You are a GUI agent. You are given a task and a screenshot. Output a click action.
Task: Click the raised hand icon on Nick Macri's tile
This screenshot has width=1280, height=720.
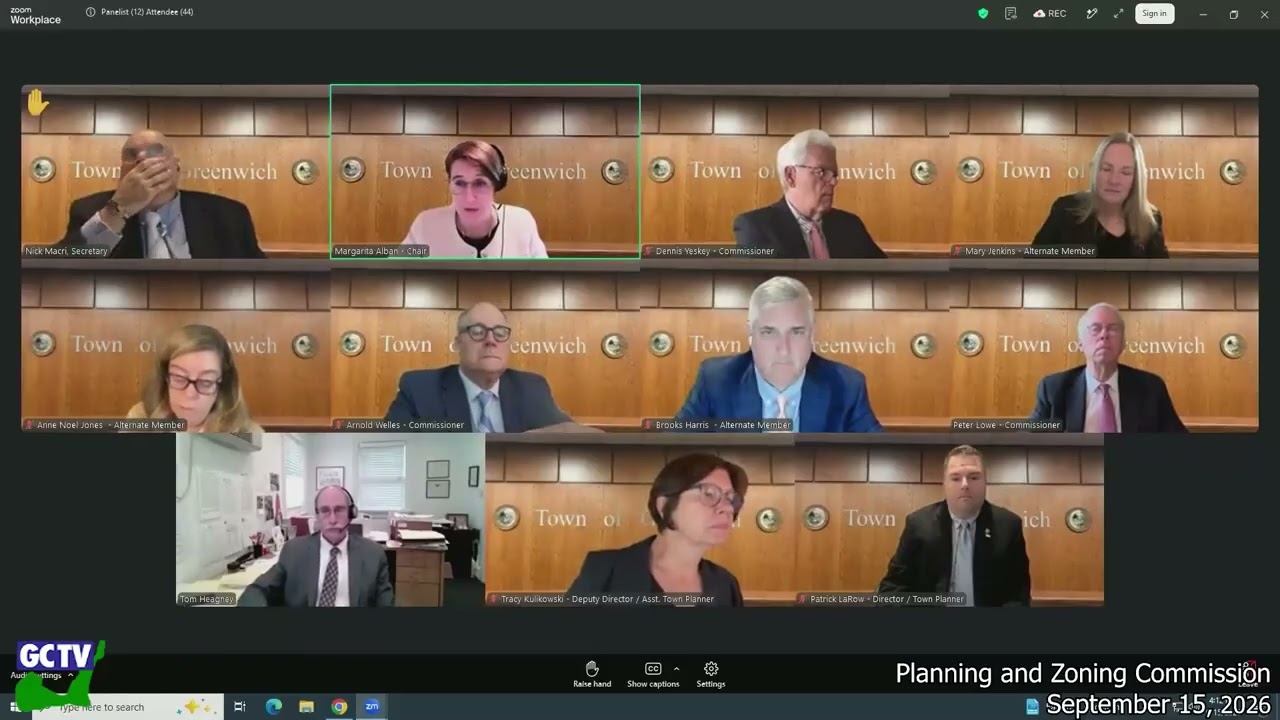pos(38,102)
